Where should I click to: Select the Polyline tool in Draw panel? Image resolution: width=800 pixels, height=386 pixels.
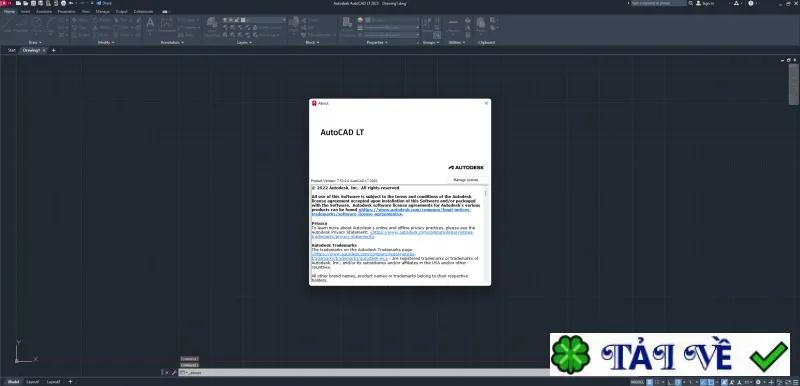tap(21, 24)
